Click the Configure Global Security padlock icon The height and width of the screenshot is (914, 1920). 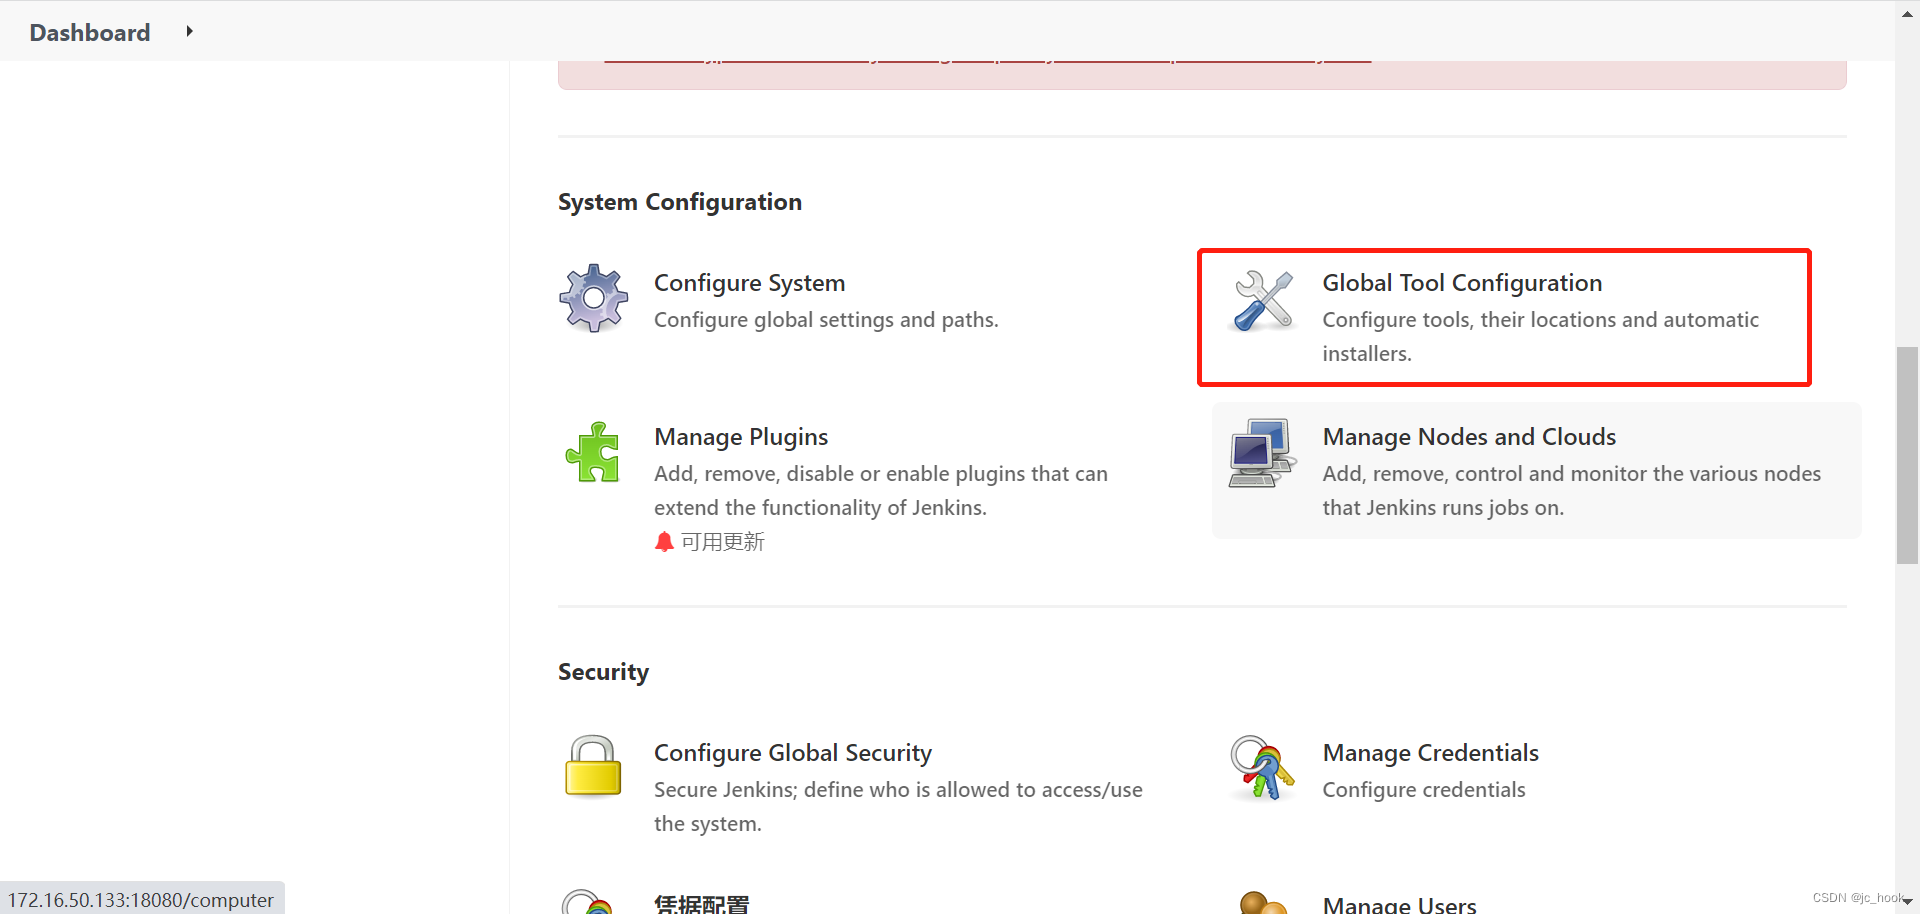(x=593, y=766)
